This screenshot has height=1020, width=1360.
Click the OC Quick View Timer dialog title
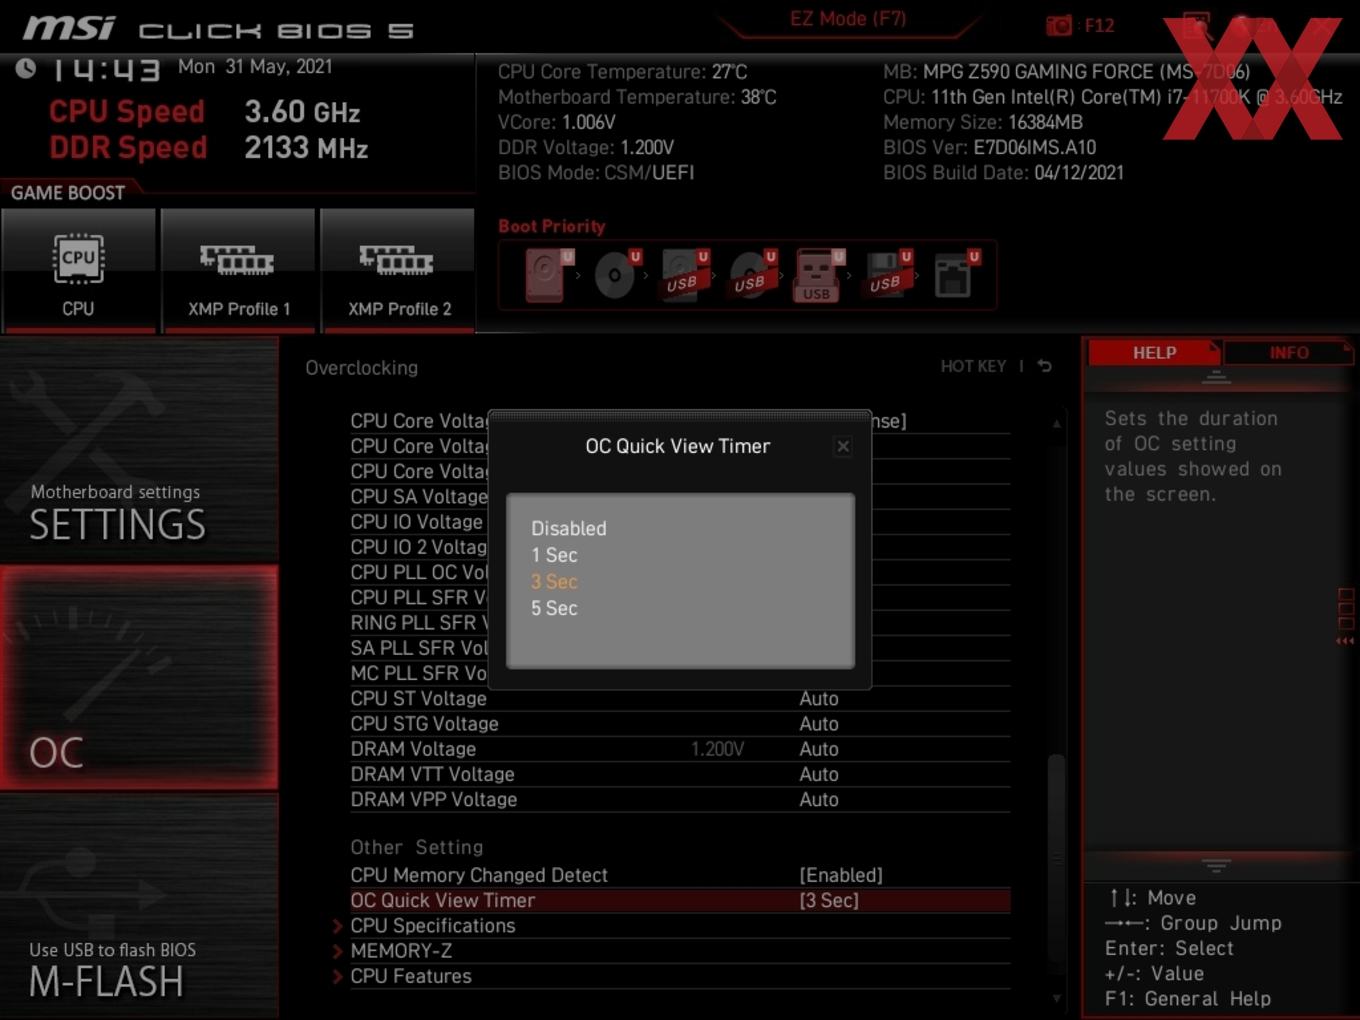pyautogui.click(x=678, y=446)
